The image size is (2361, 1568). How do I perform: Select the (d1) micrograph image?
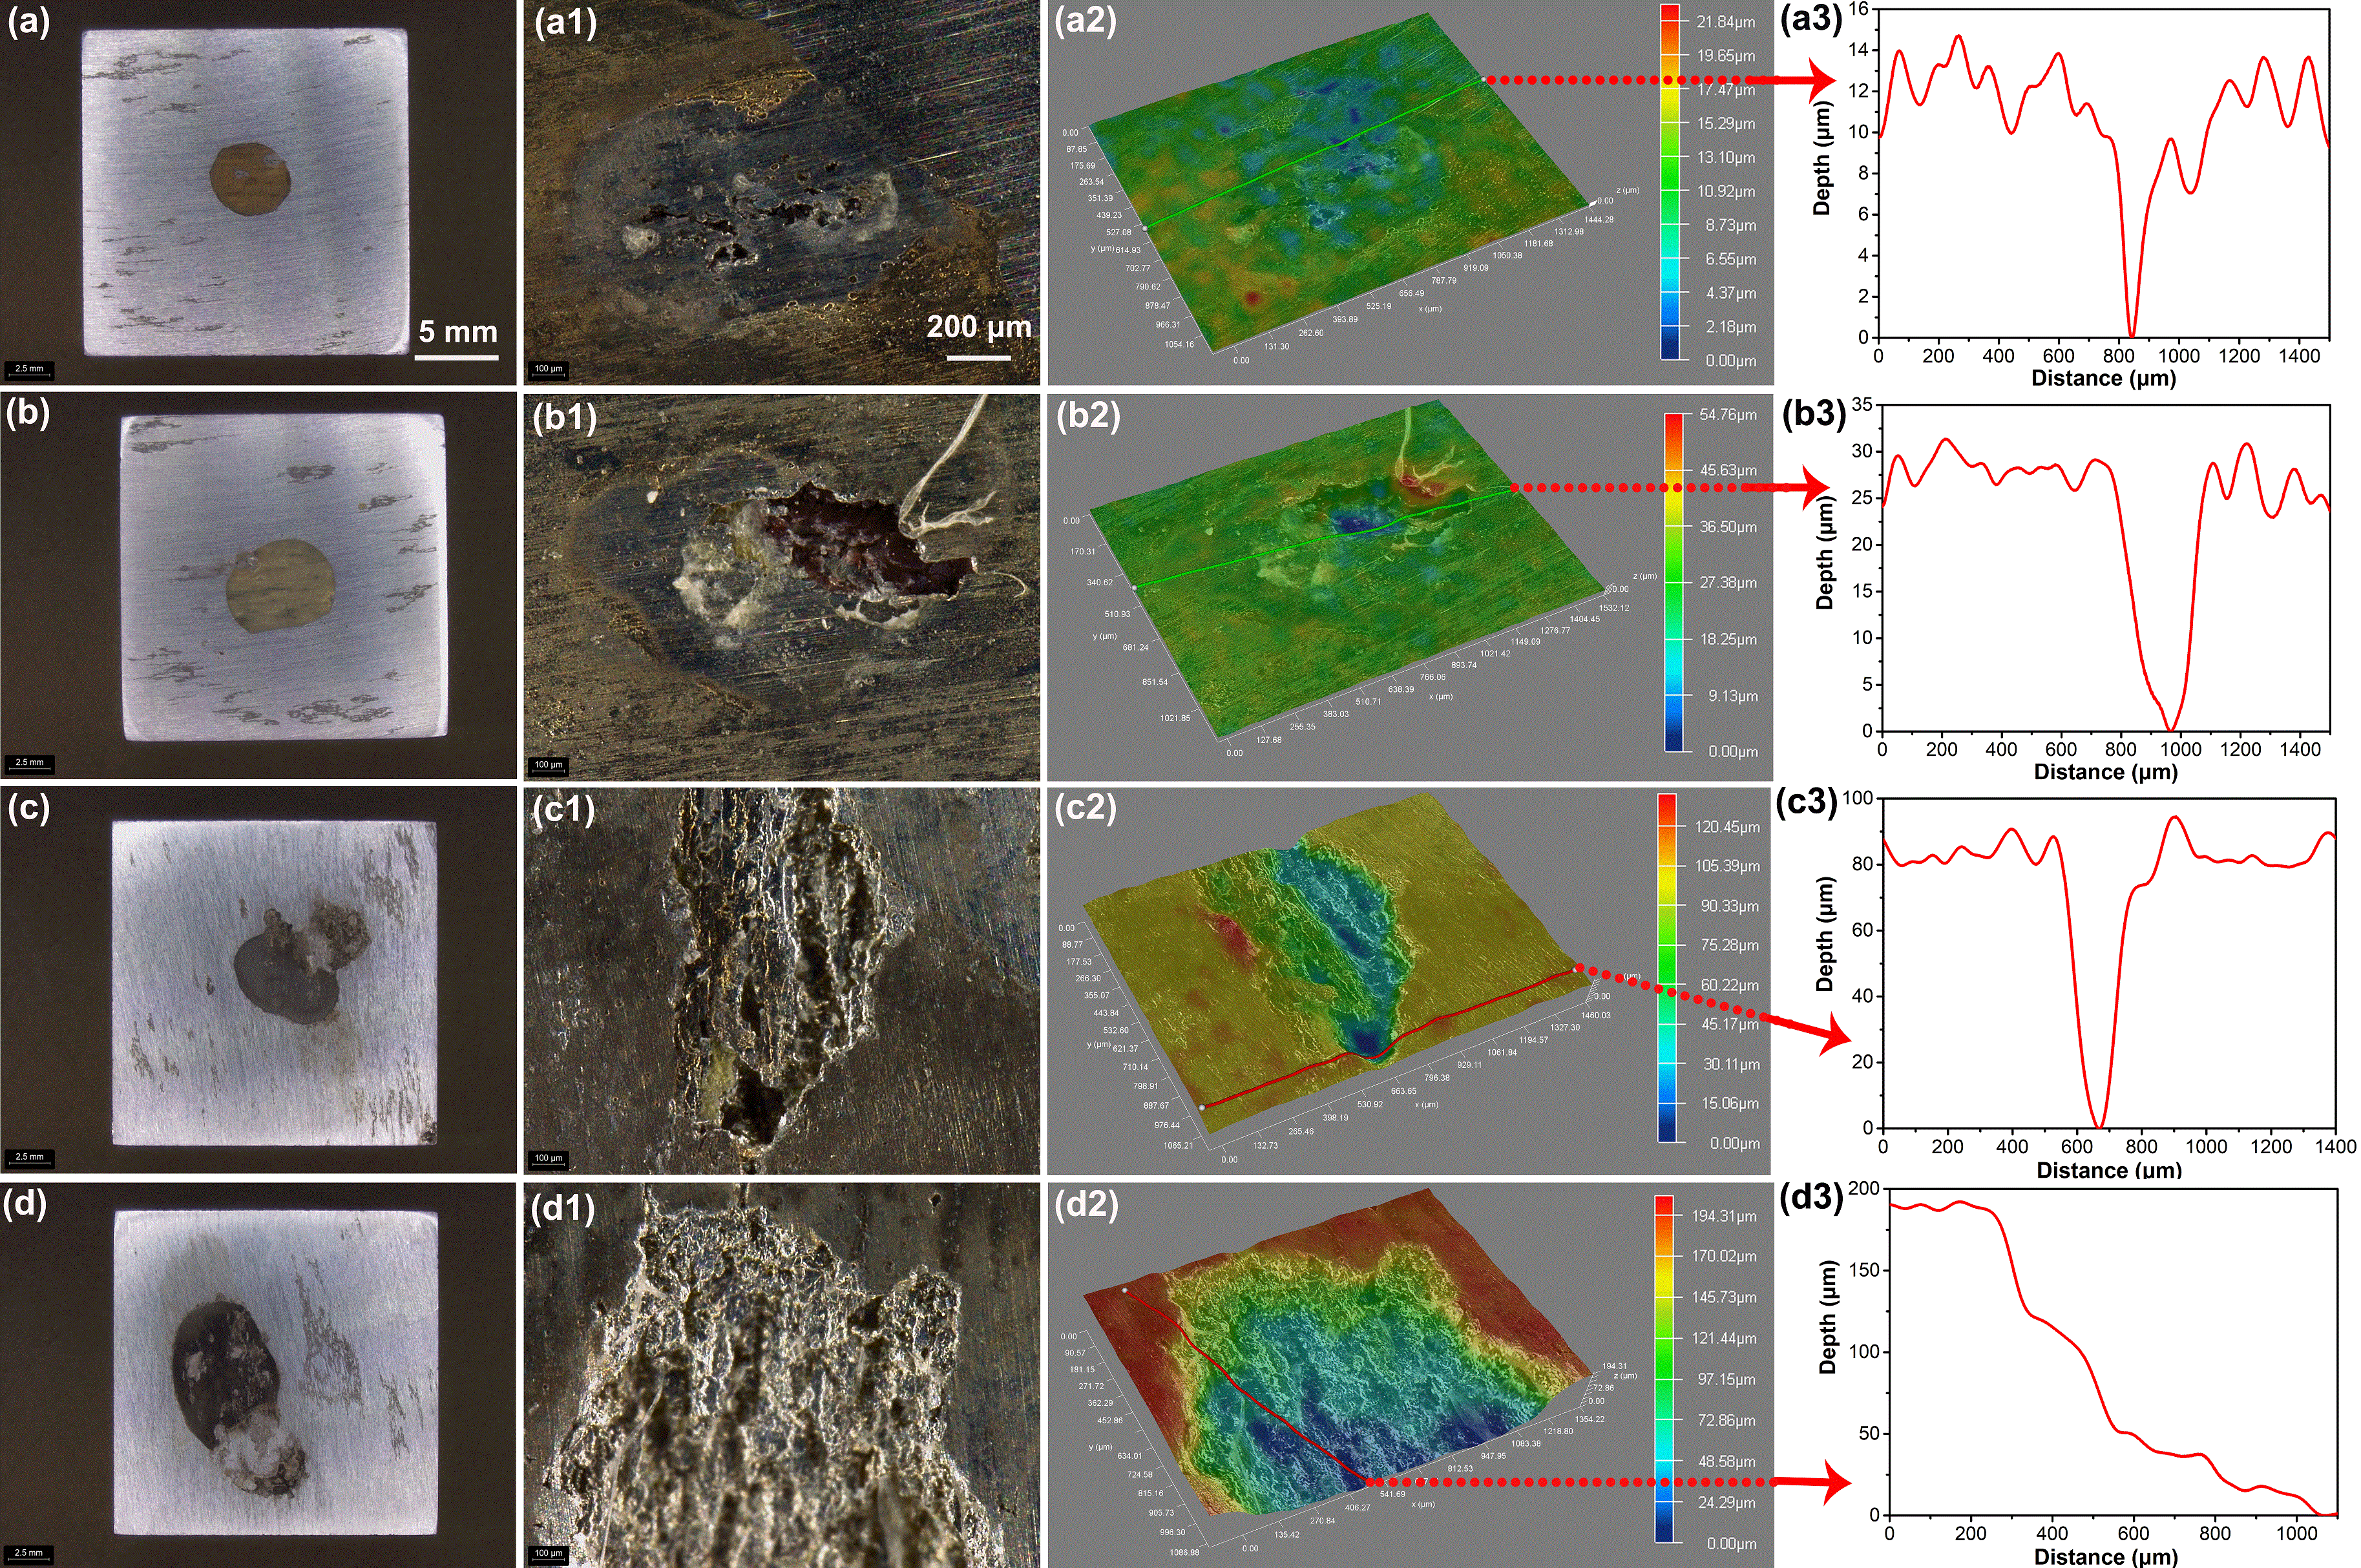pyautogui.click(x=781, y=1375)
